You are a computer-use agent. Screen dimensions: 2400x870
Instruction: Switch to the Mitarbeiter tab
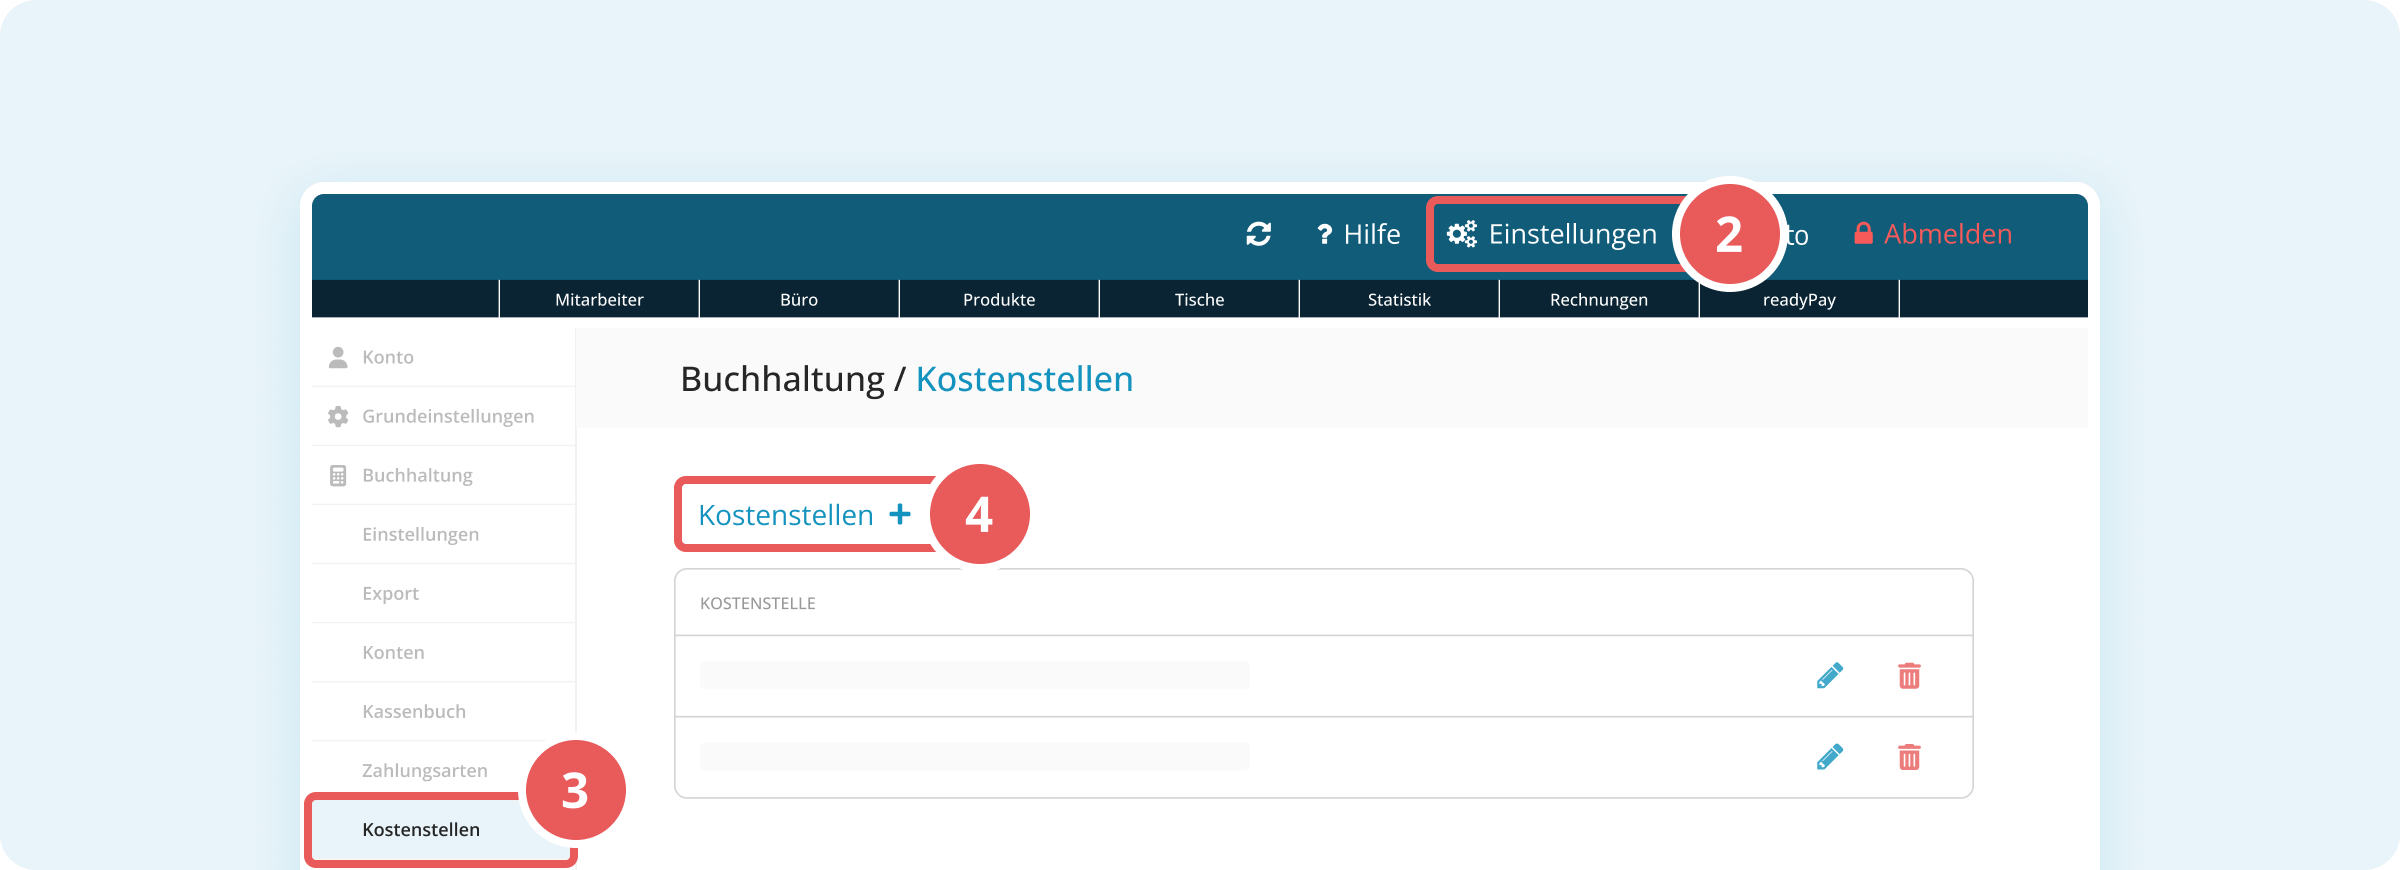tap(599, 299)
